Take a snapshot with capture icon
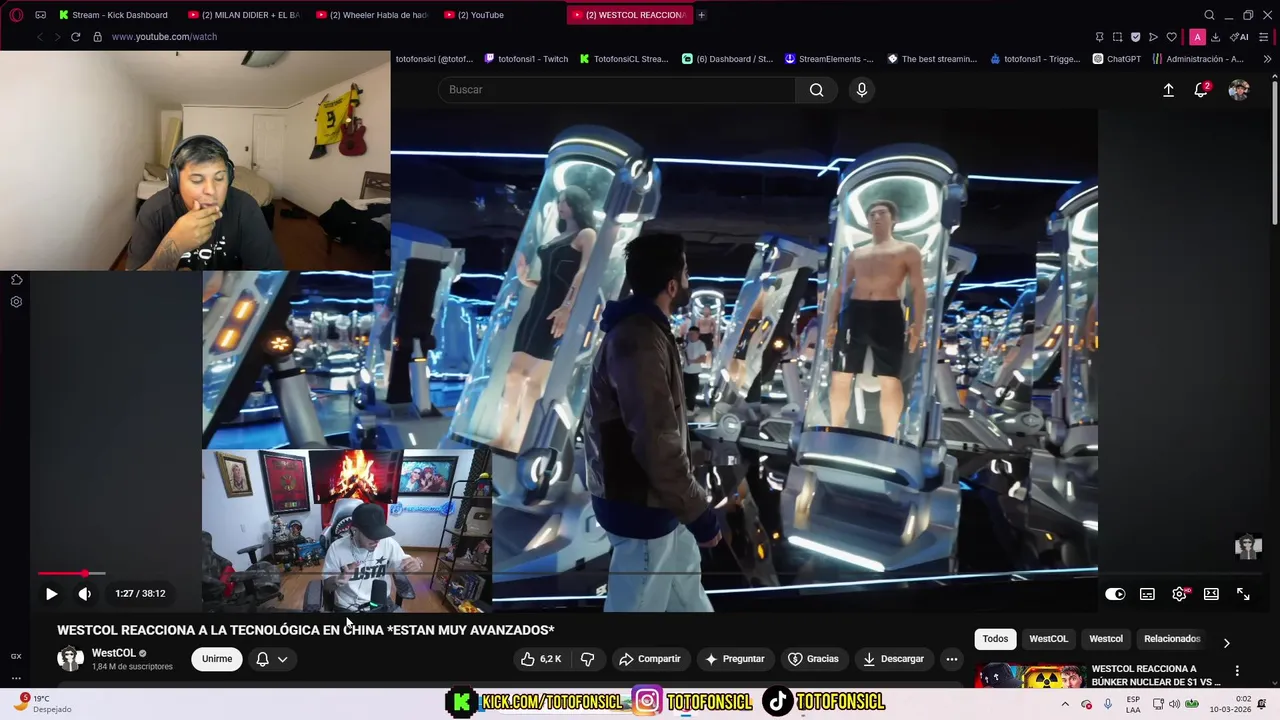Image resolution: width=1280 pixels, height=720 pixels. (x=1117, y=37)
